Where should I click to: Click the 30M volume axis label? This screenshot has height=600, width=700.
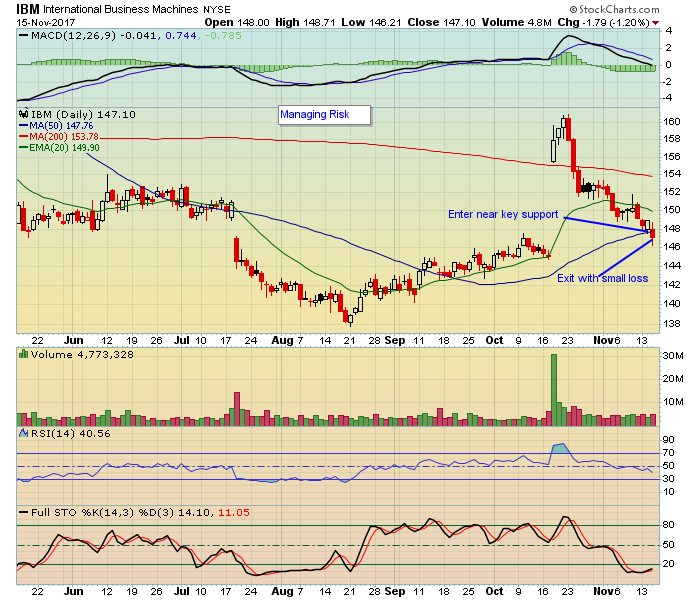pos(673,356)
